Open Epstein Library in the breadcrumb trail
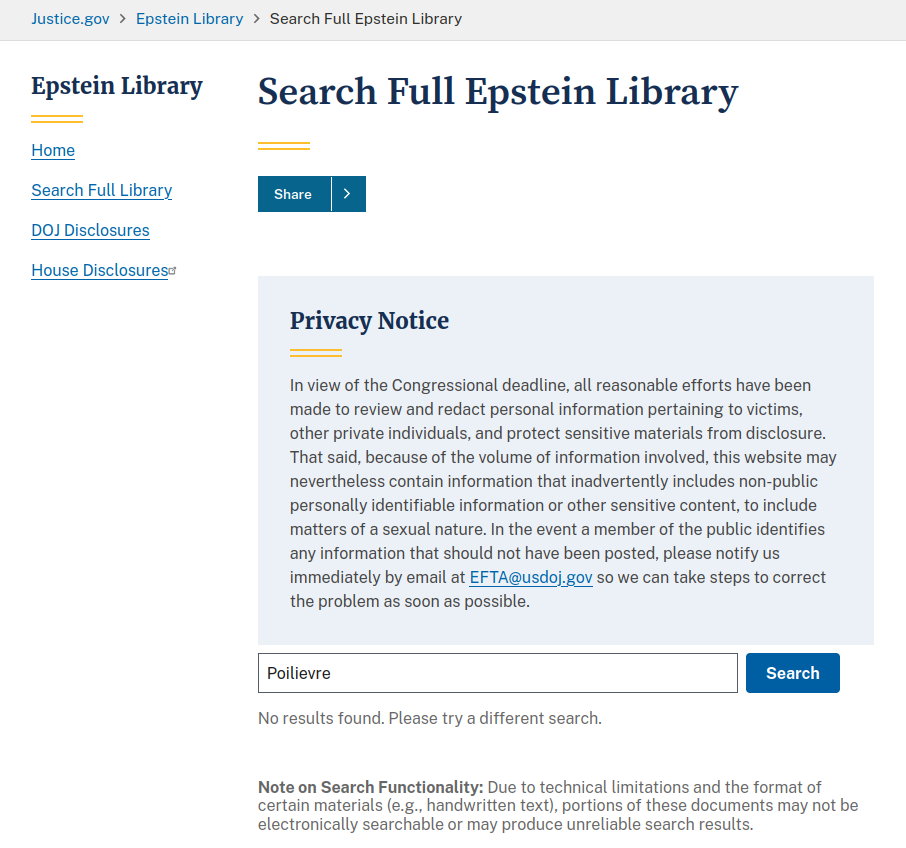This screenshot has width=906, height=848. (189, 19)
